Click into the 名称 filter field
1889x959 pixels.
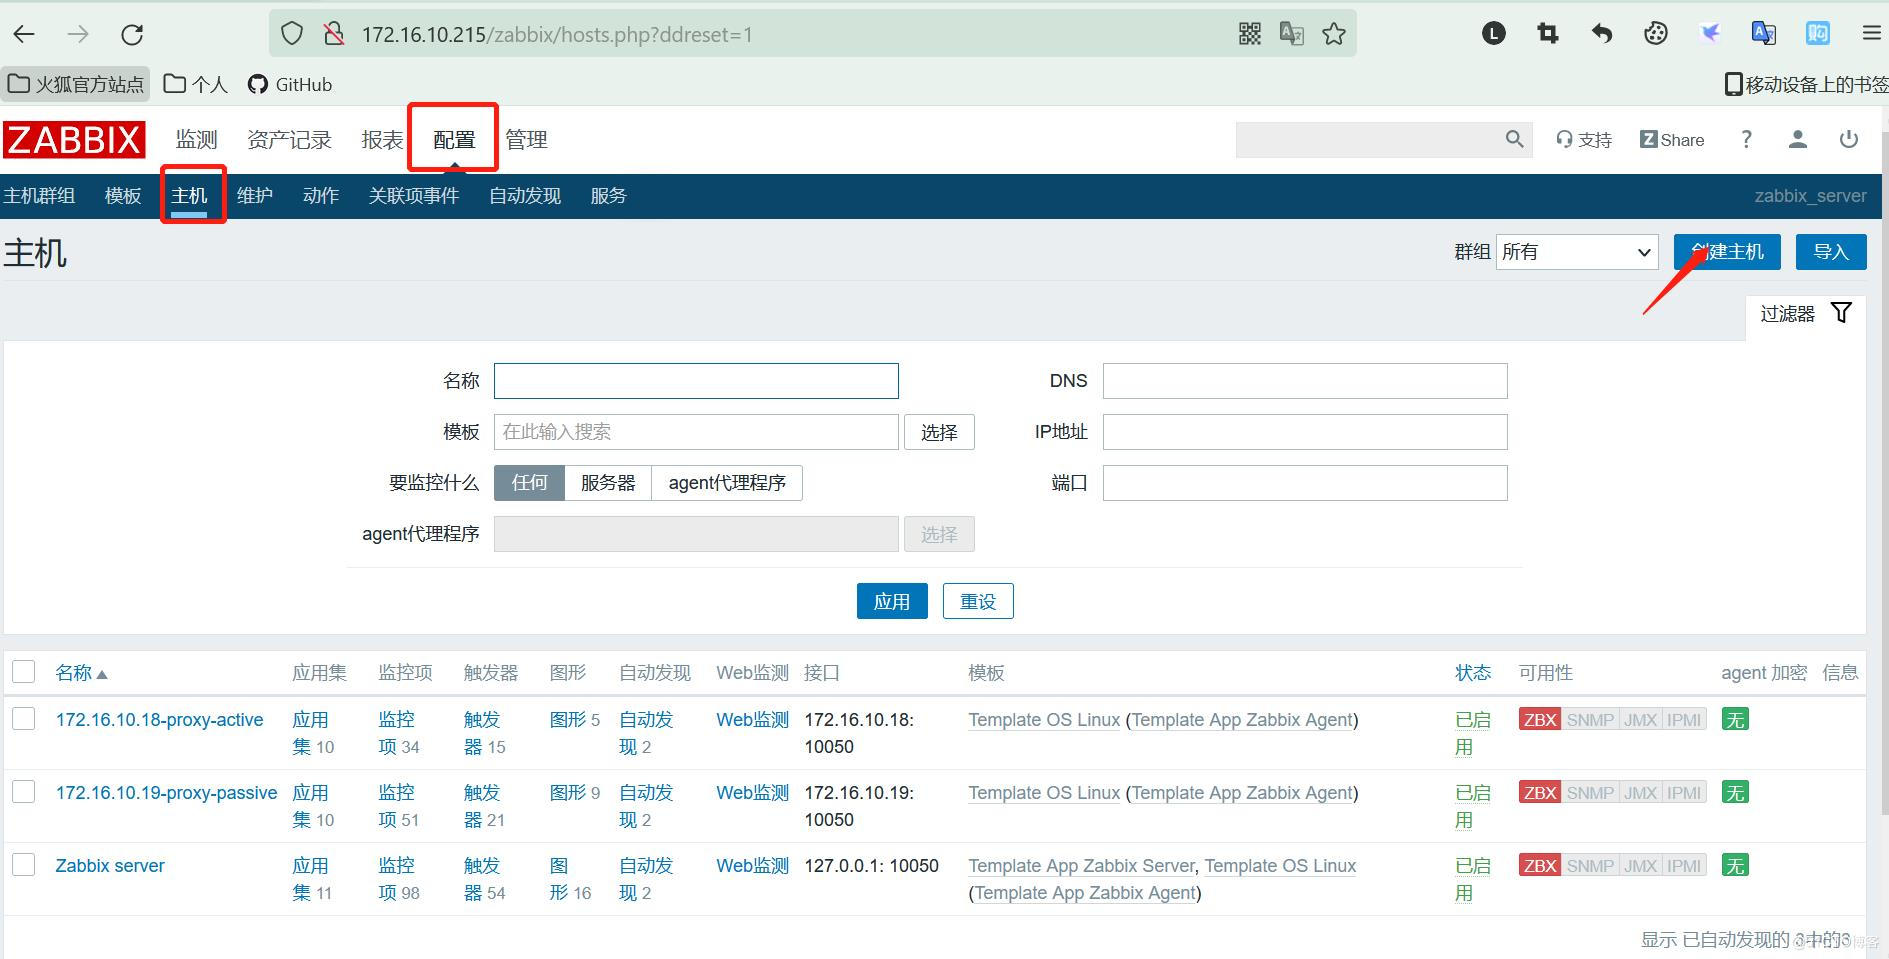[696, 381]
